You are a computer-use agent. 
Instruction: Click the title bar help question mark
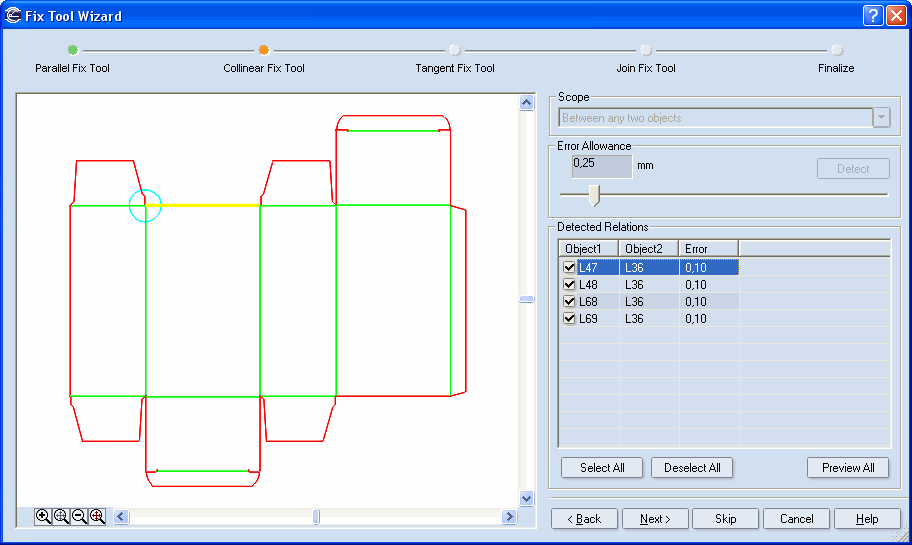pyautogui.click(x=873, y=15)
